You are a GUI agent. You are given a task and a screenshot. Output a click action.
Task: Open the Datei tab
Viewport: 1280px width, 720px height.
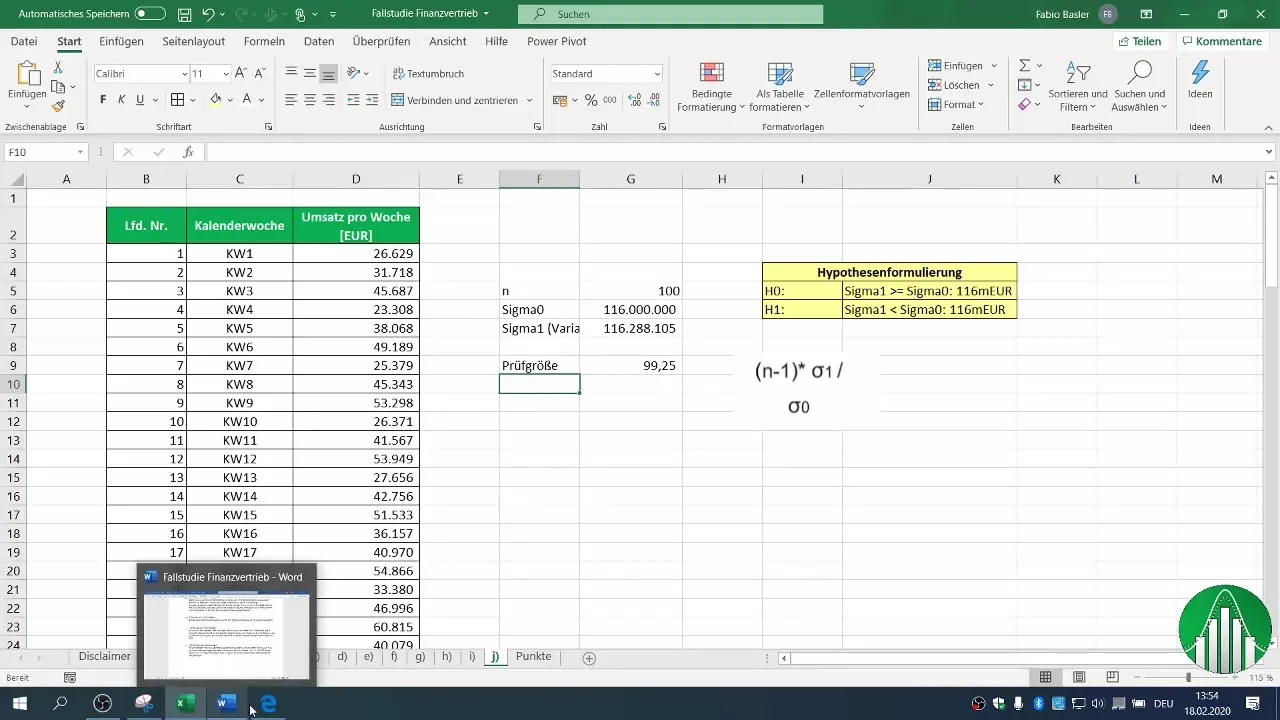[x=24, y=41]
